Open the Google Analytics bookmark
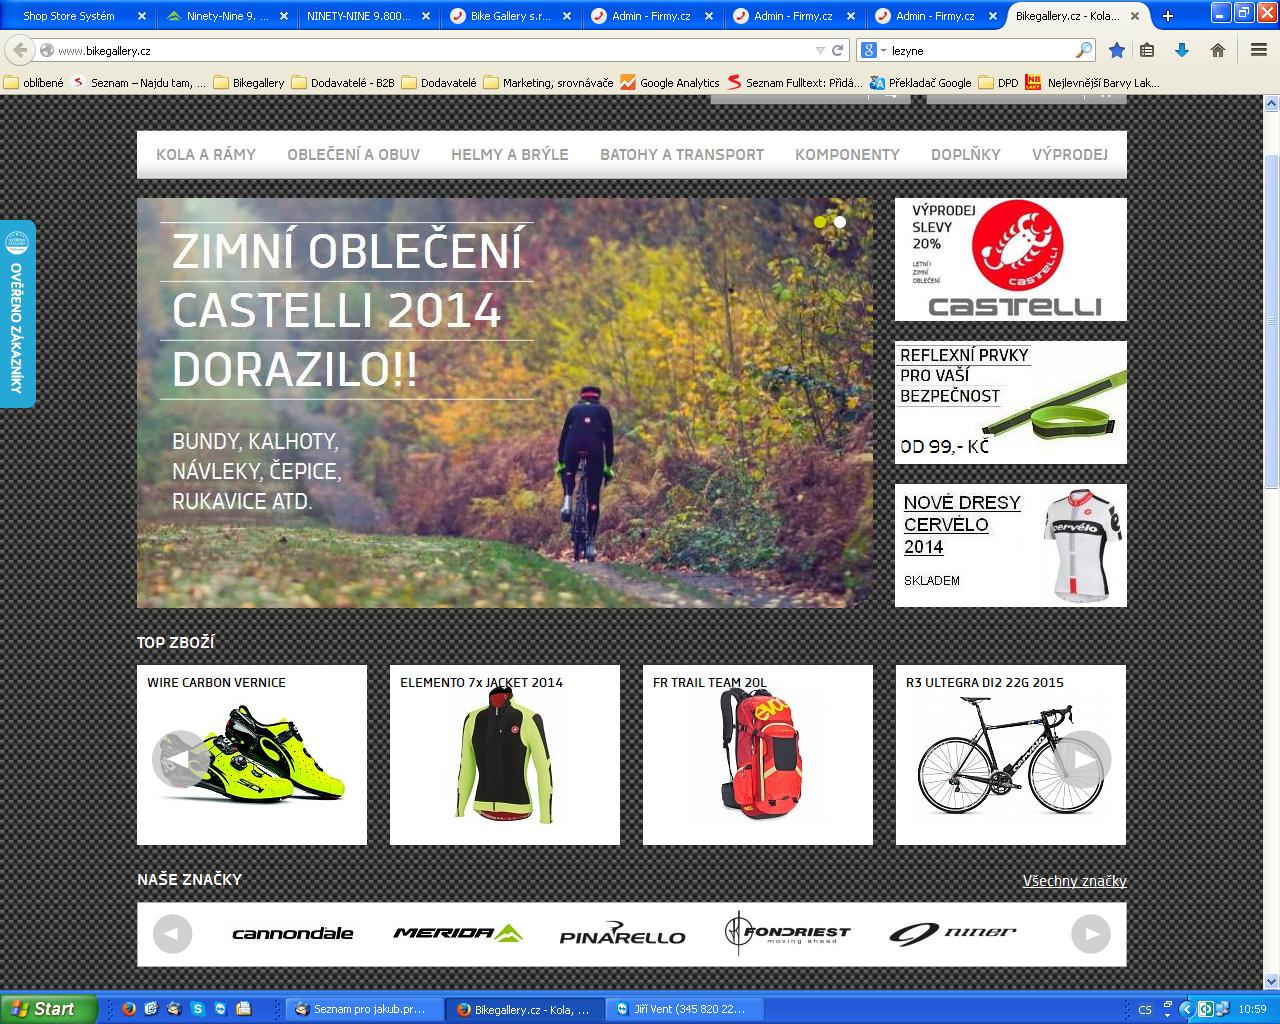This screenshot has height=1024, width=1280. click(670, 83)
